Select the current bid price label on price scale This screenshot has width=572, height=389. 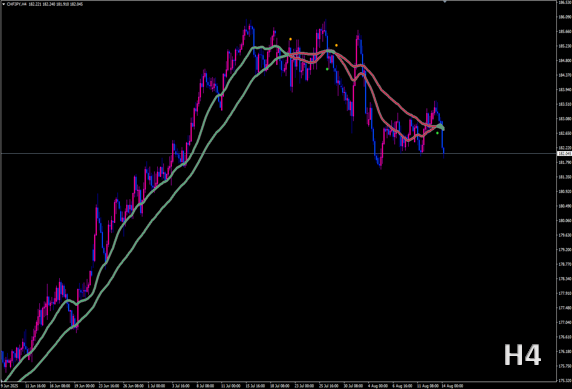(564, 154)
